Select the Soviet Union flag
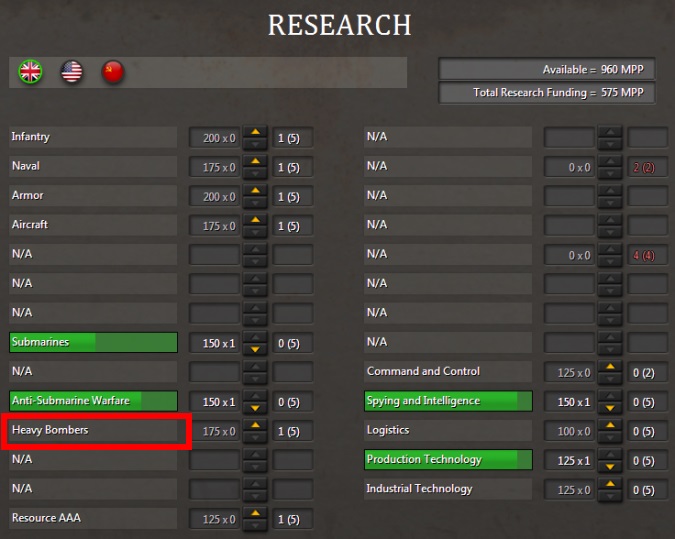The width and height of the screenshot is (675, 539). pyautogui.click(x=113, y=72)
